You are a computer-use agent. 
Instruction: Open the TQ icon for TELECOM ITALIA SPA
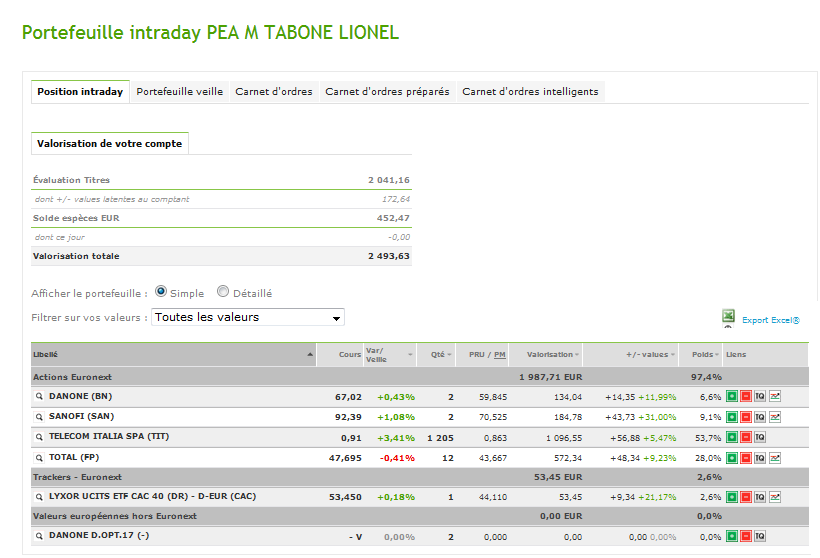click(760, 437)
